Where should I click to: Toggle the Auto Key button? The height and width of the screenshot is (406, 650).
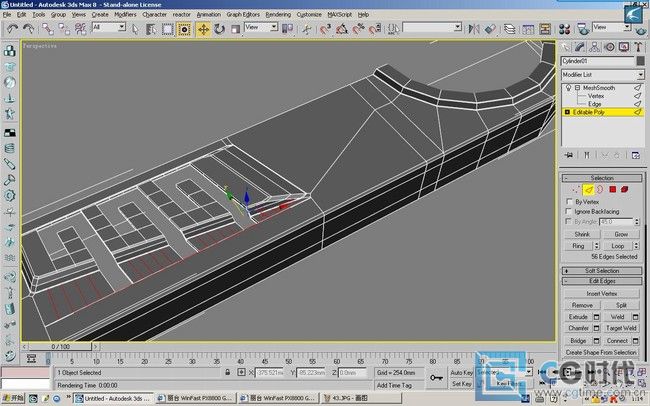[461, 373]
